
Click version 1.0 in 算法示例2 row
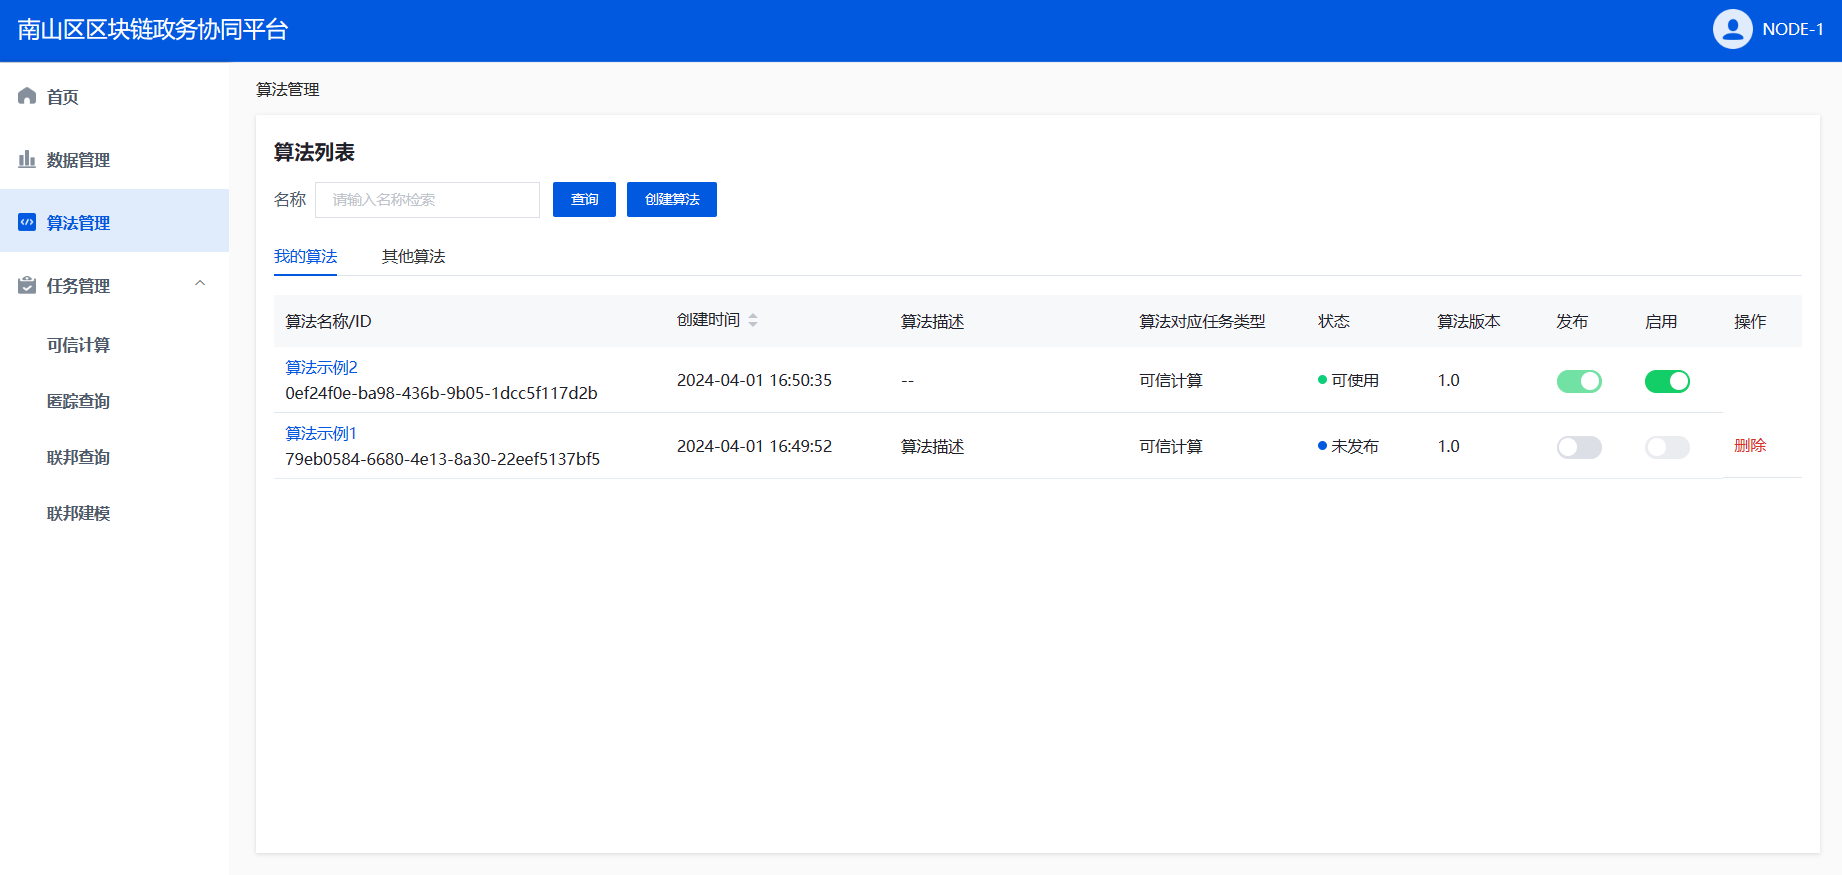pyautogui.click(x=1449, y=380)
